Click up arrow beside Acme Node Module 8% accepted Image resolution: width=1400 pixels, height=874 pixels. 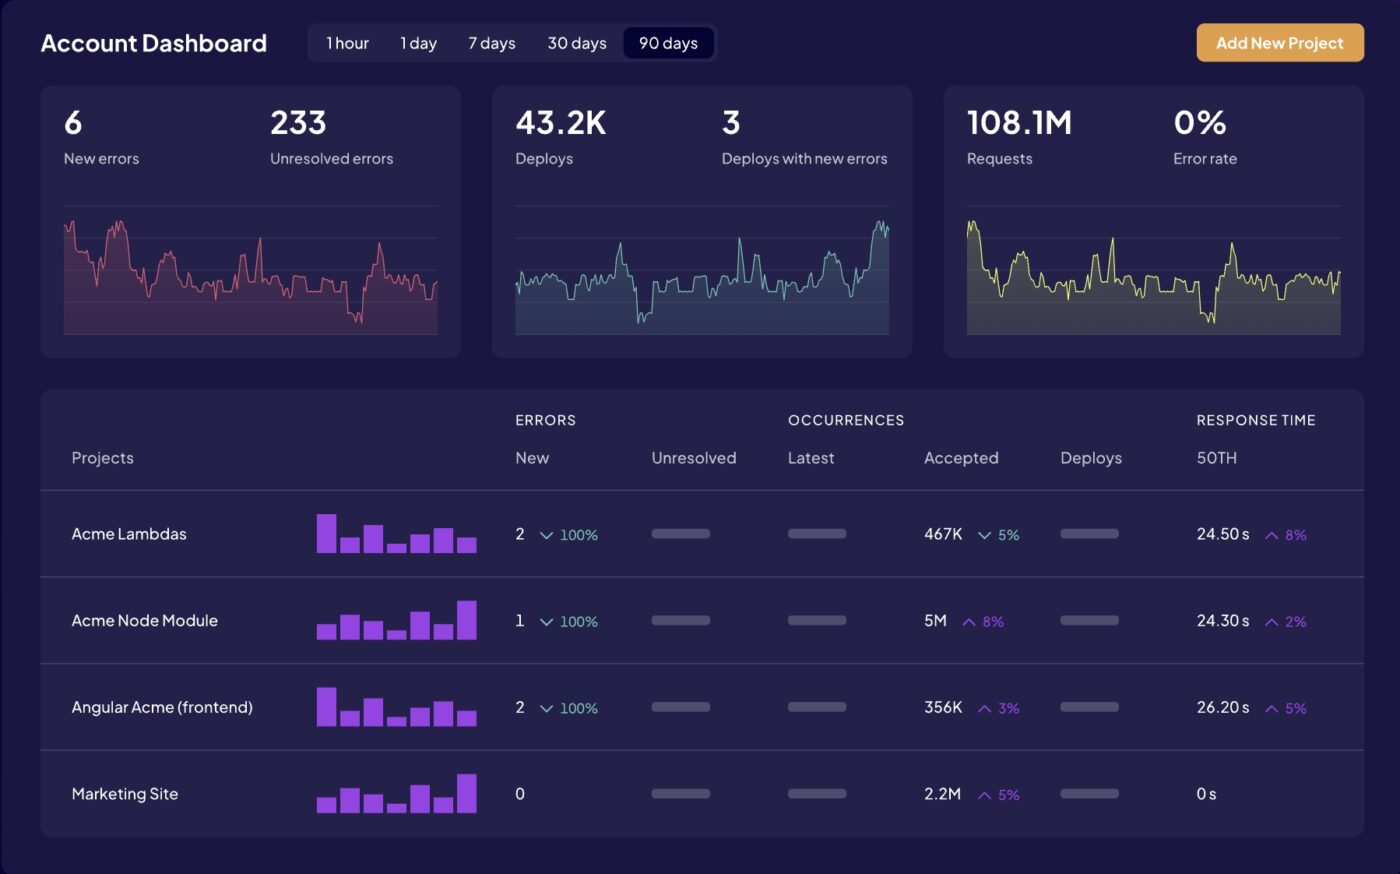[x=968, y=622]
